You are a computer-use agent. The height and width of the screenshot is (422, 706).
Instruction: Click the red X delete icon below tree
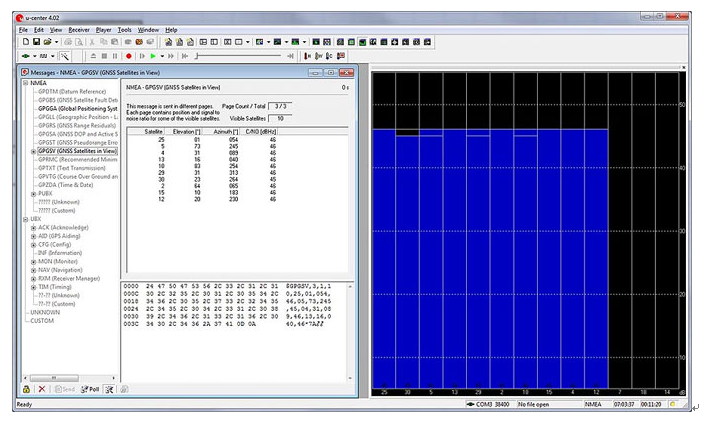click(42, 389)
